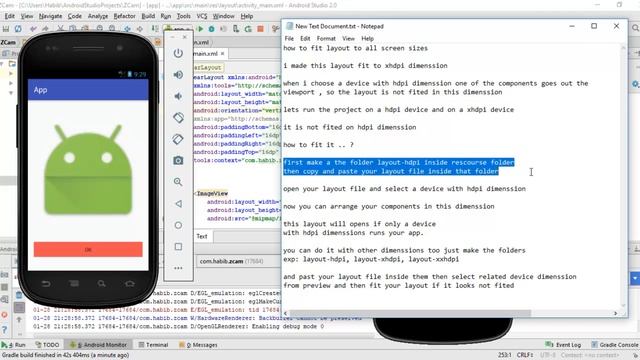Open Notepad Help menu
This screenshot has height=360, width=640.
[367, 38]
